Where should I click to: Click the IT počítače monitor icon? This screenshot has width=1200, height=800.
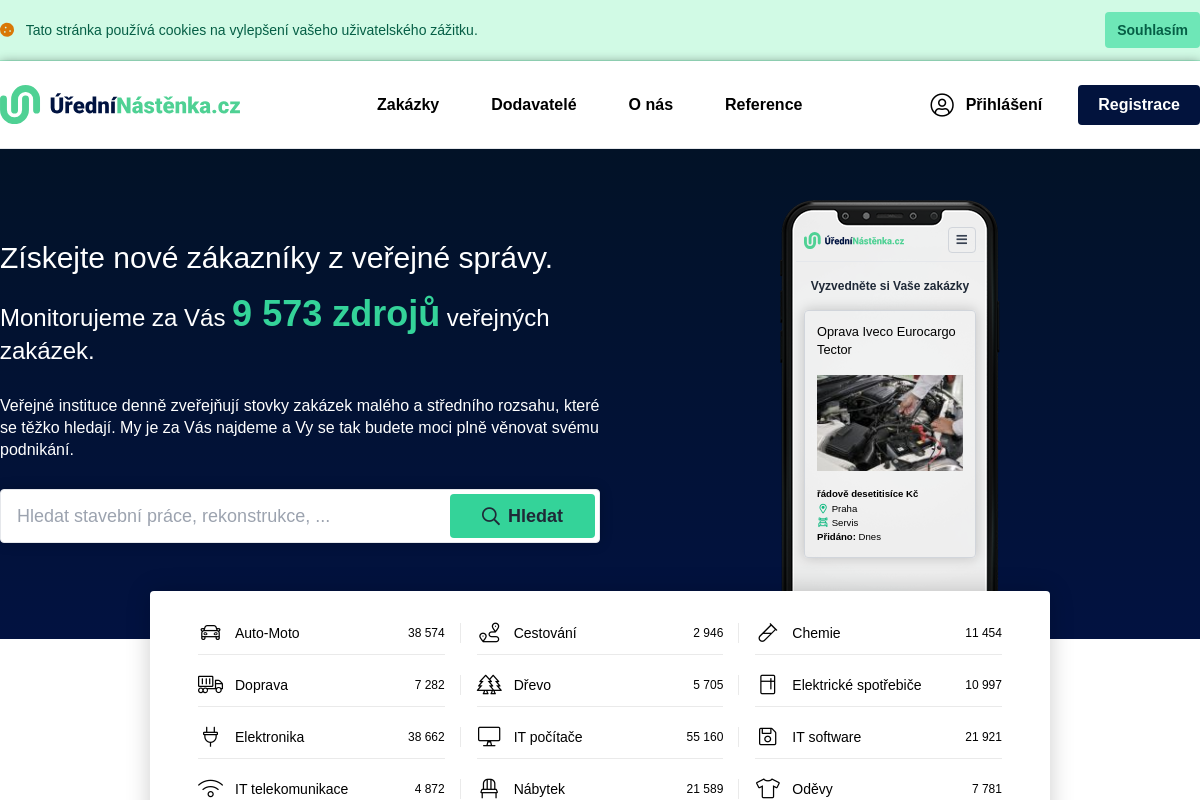tap(489, 737)
